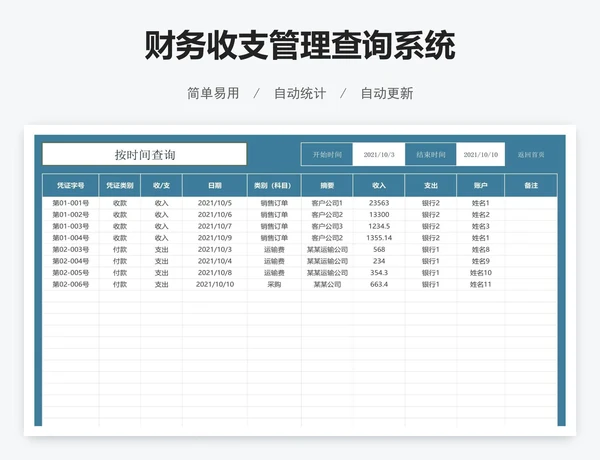Click 某某运输公司 in row 第02-003号
This screenshot has width=600, height=460.
pyautogui.click(x=327, y=250)
